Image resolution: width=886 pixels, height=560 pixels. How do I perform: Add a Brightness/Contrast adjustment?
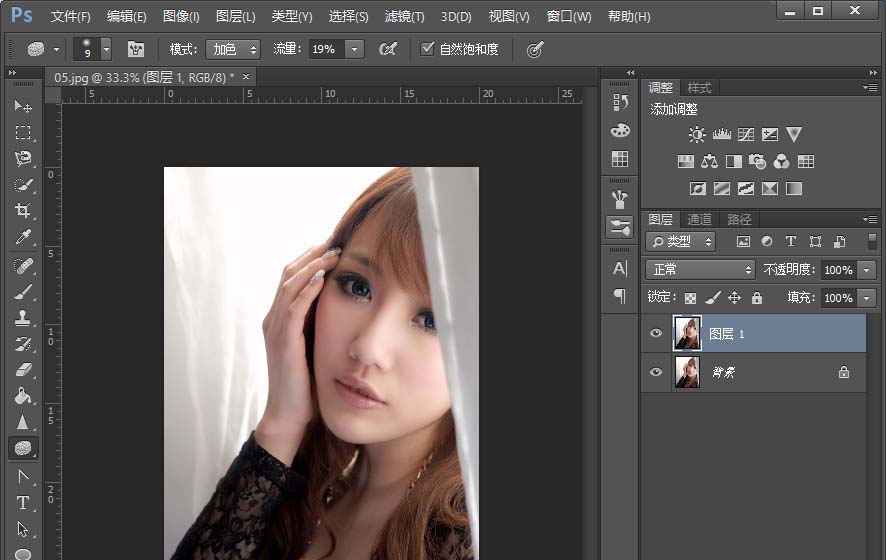697,134
